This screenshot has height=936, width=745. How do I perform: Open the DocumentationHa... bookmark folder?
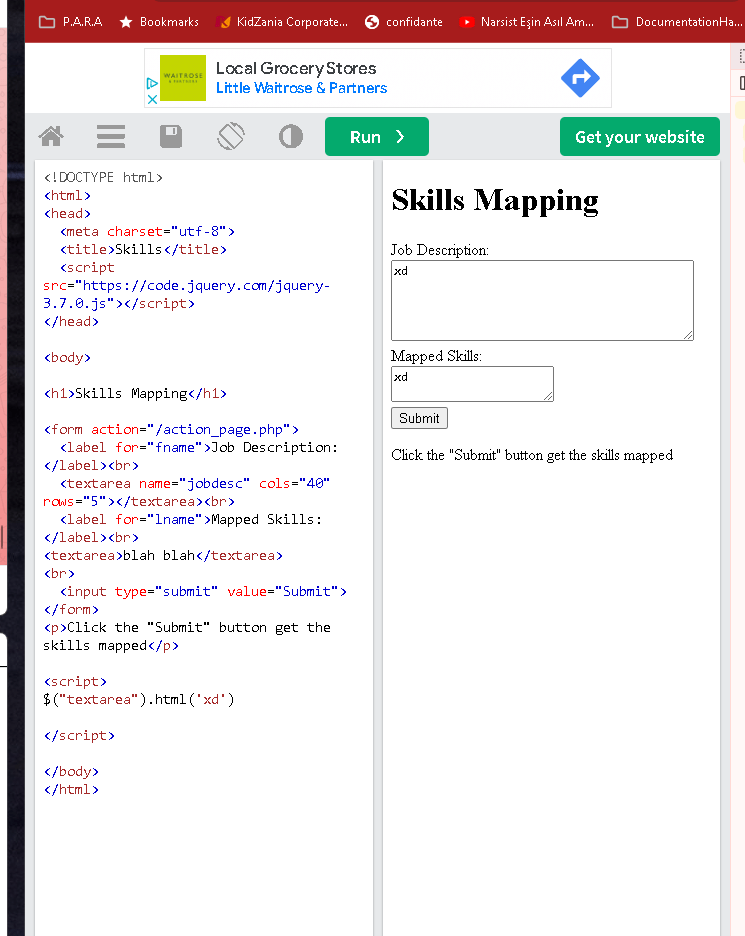pyautogui.click(x=678, y=22)
